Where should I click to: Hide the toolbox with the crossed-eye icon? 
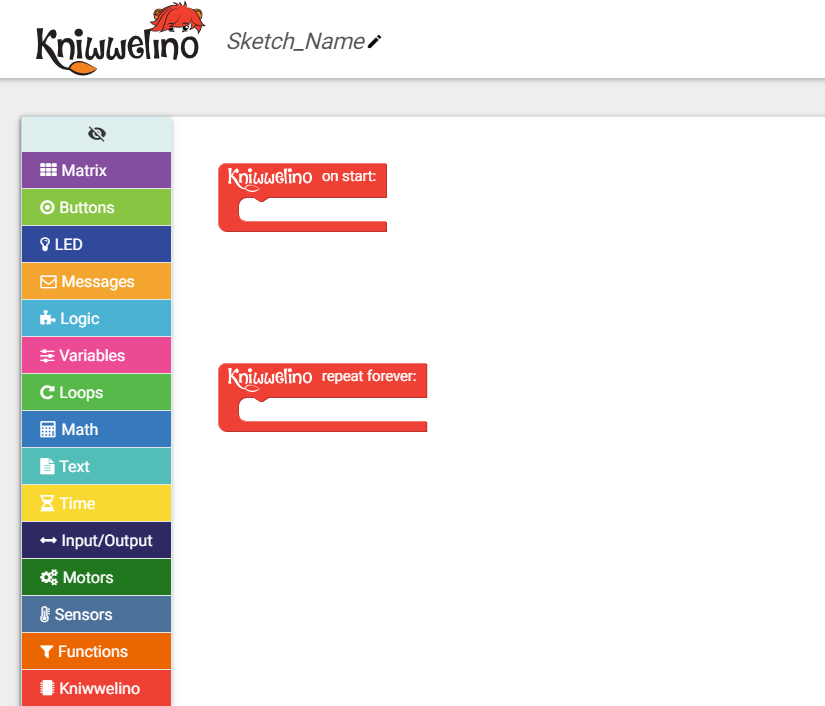coord(97,134)
